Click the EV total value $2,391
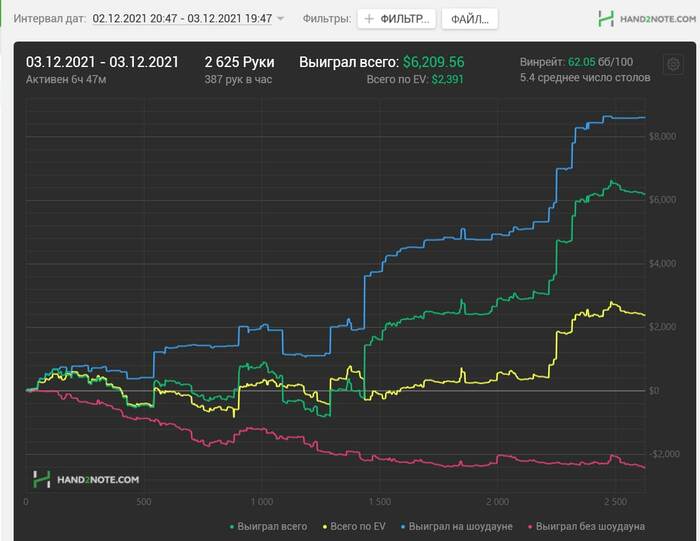 tap(447, 79)
